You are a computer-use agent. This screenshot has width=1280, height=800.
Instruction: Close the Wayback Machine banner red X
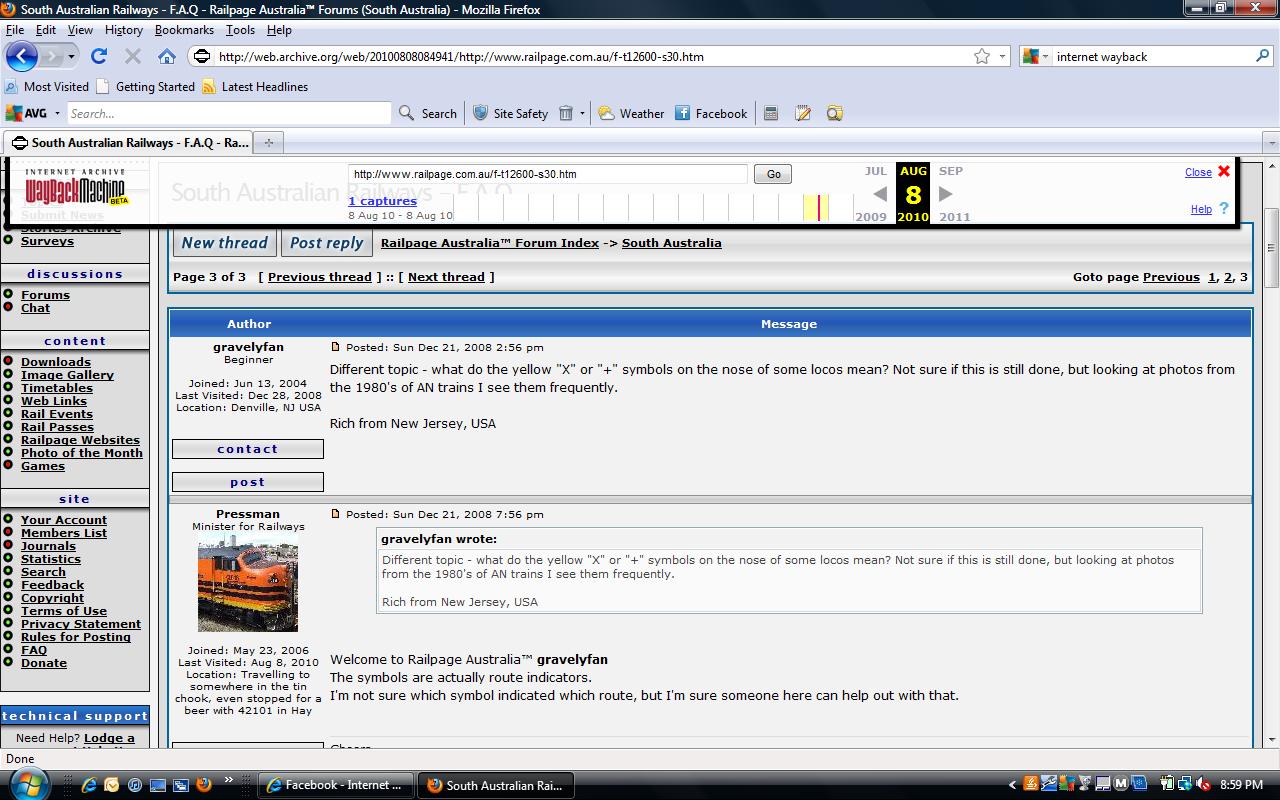point(1223,171)
